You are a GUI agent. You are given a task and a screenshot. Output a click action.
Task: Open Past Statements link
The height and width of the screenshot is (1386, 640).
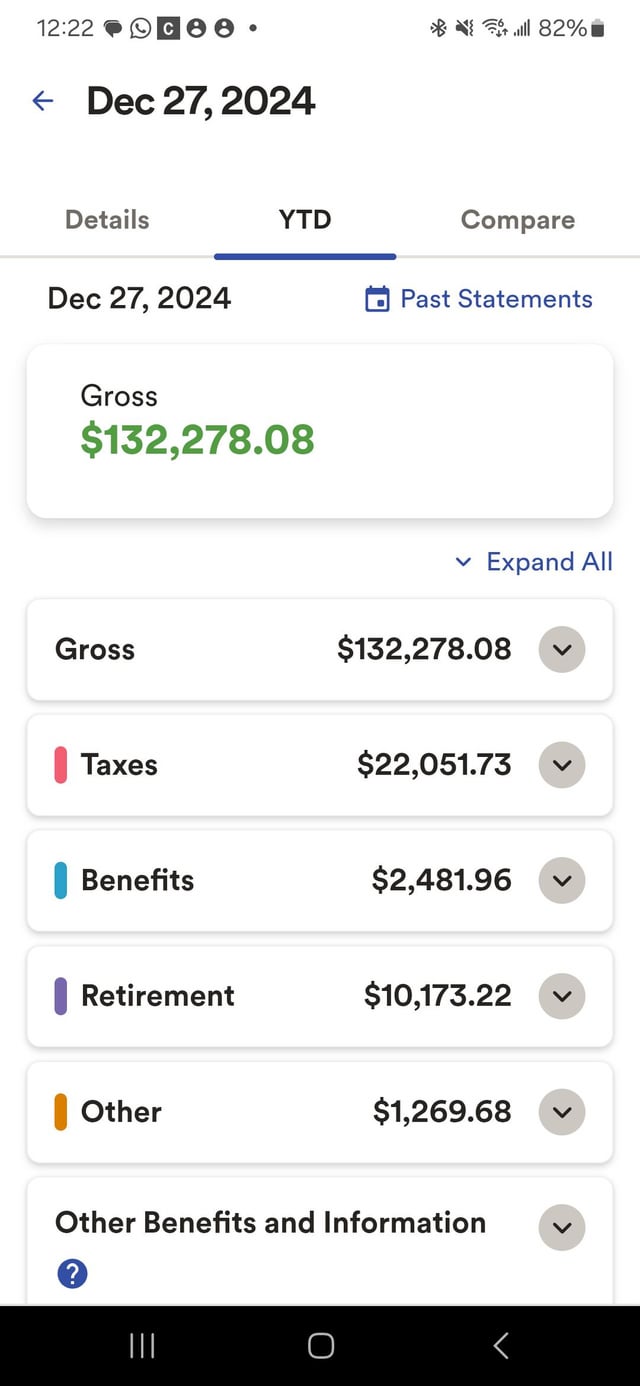[x=496, y=299]
